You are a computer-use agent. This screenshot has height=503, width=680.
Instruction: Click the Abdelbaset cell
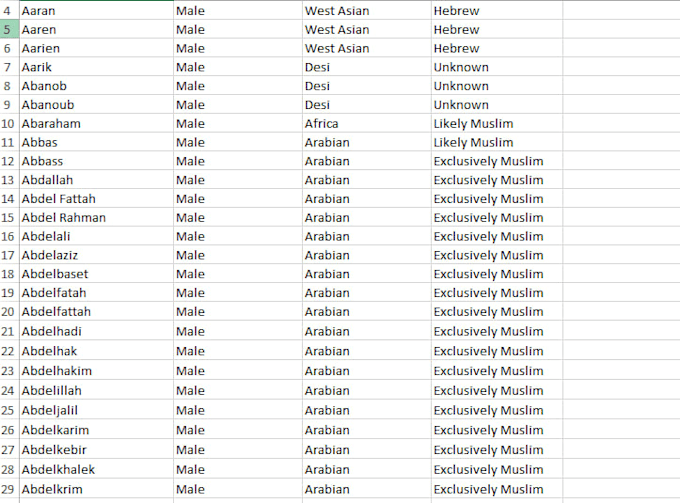[96, 274]
